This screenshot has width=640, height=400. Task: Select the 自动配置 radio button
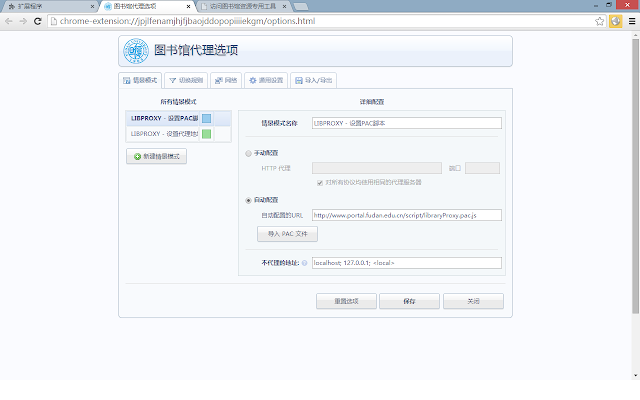(248, 200)
